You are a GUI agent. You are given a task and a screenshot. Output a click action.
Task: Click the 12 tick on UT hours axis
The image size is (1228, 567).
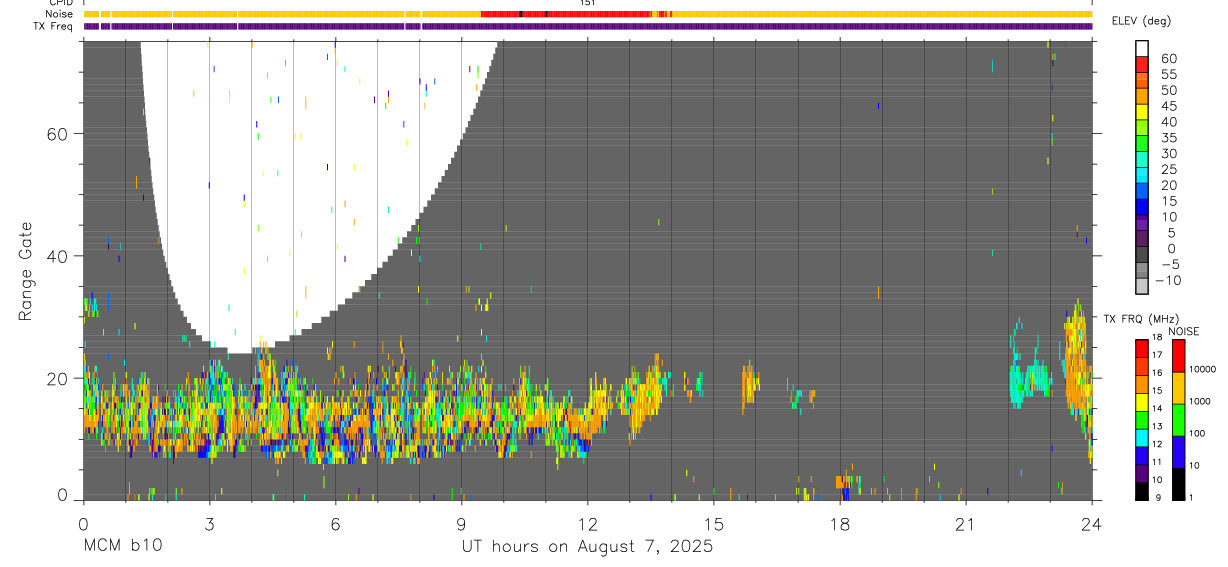pos(587,524)
